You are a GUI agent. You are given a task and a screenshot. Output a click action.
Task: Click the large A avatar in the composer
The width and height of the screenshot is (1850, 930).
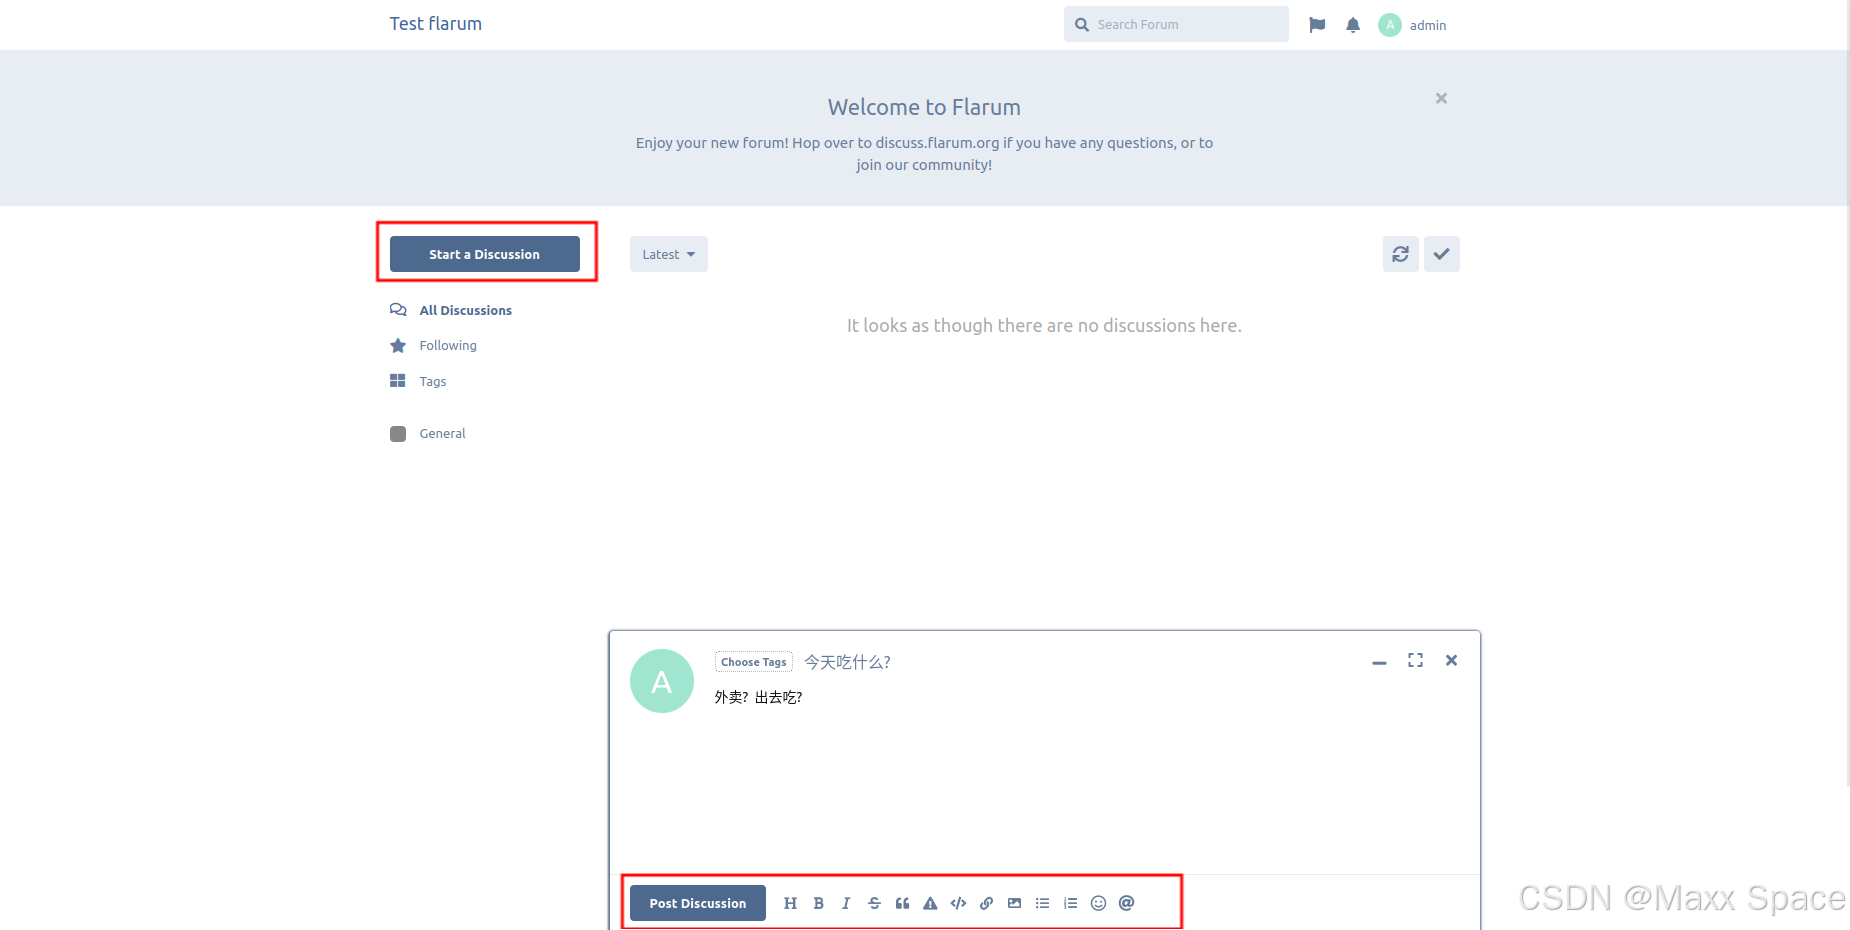[x=661, y=681]
